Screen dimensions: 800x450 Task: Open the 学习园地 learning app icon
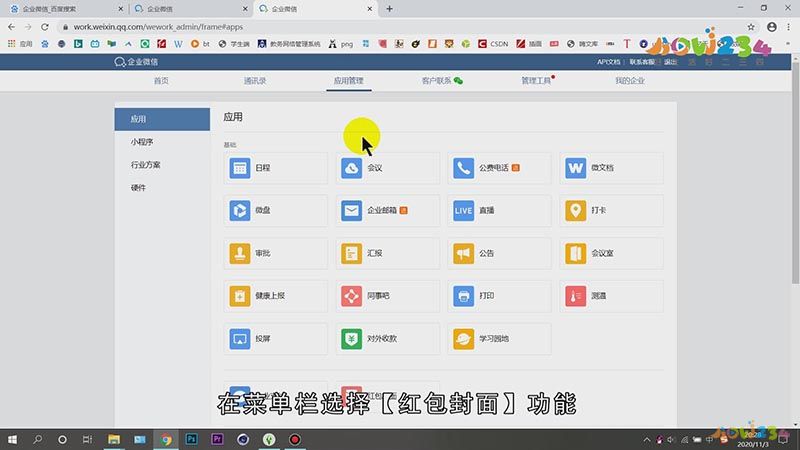(463, 338)
